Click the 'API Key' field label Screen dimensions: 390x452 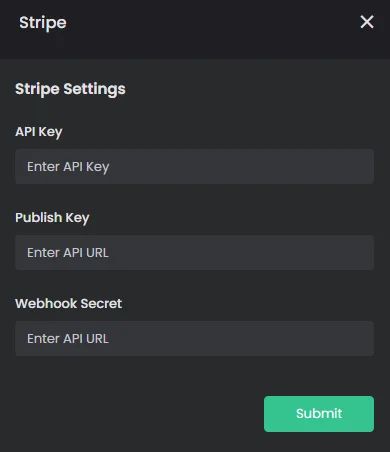(x=39, y=132)
